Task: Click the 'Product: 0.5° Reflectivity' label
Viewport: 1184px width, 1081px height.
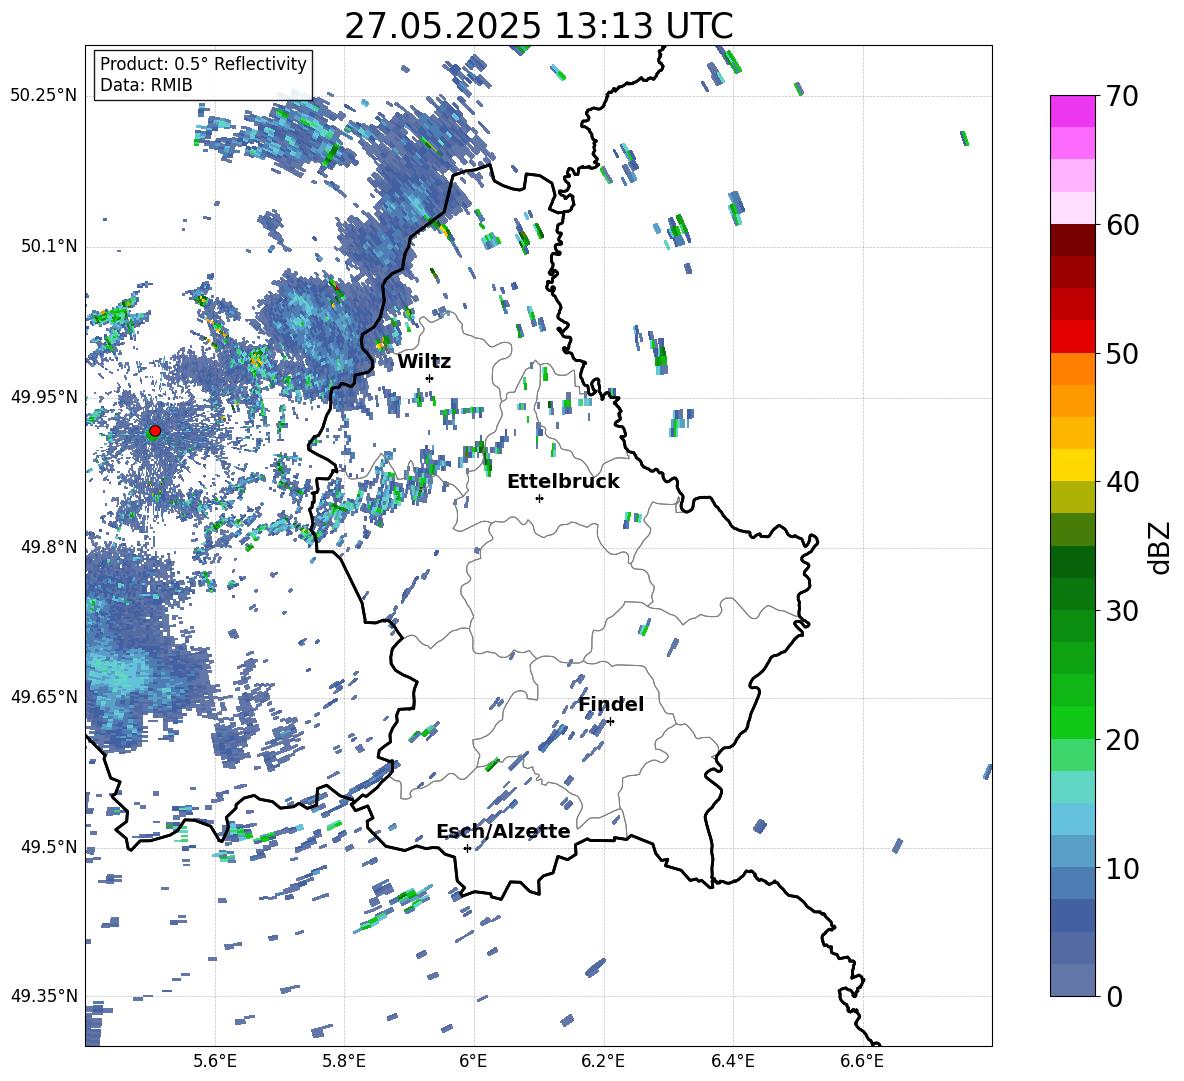Action: [203, 64]
